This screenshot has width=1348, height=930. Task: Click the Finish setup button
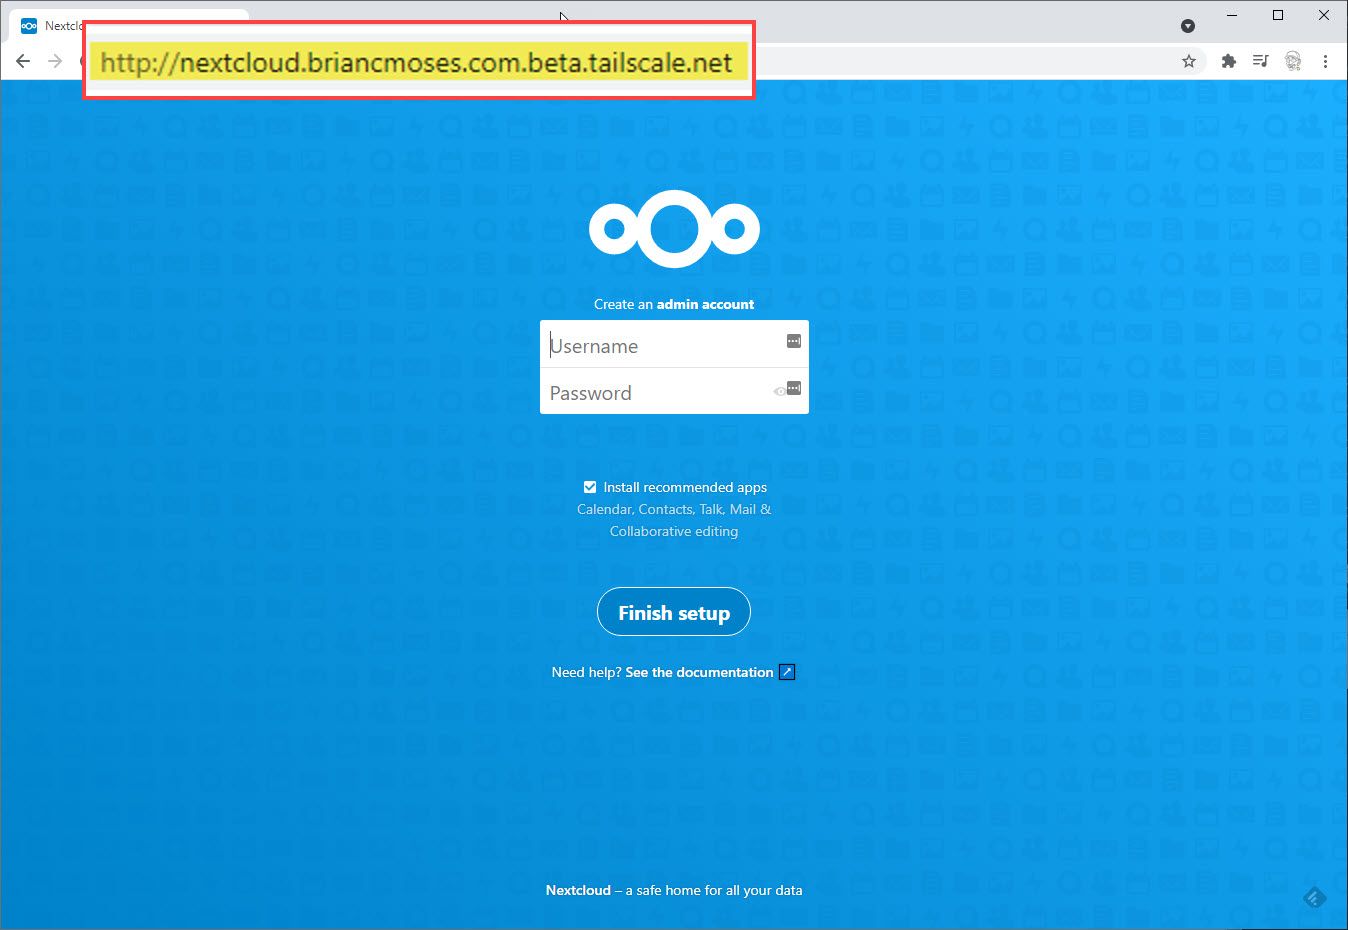674,612
